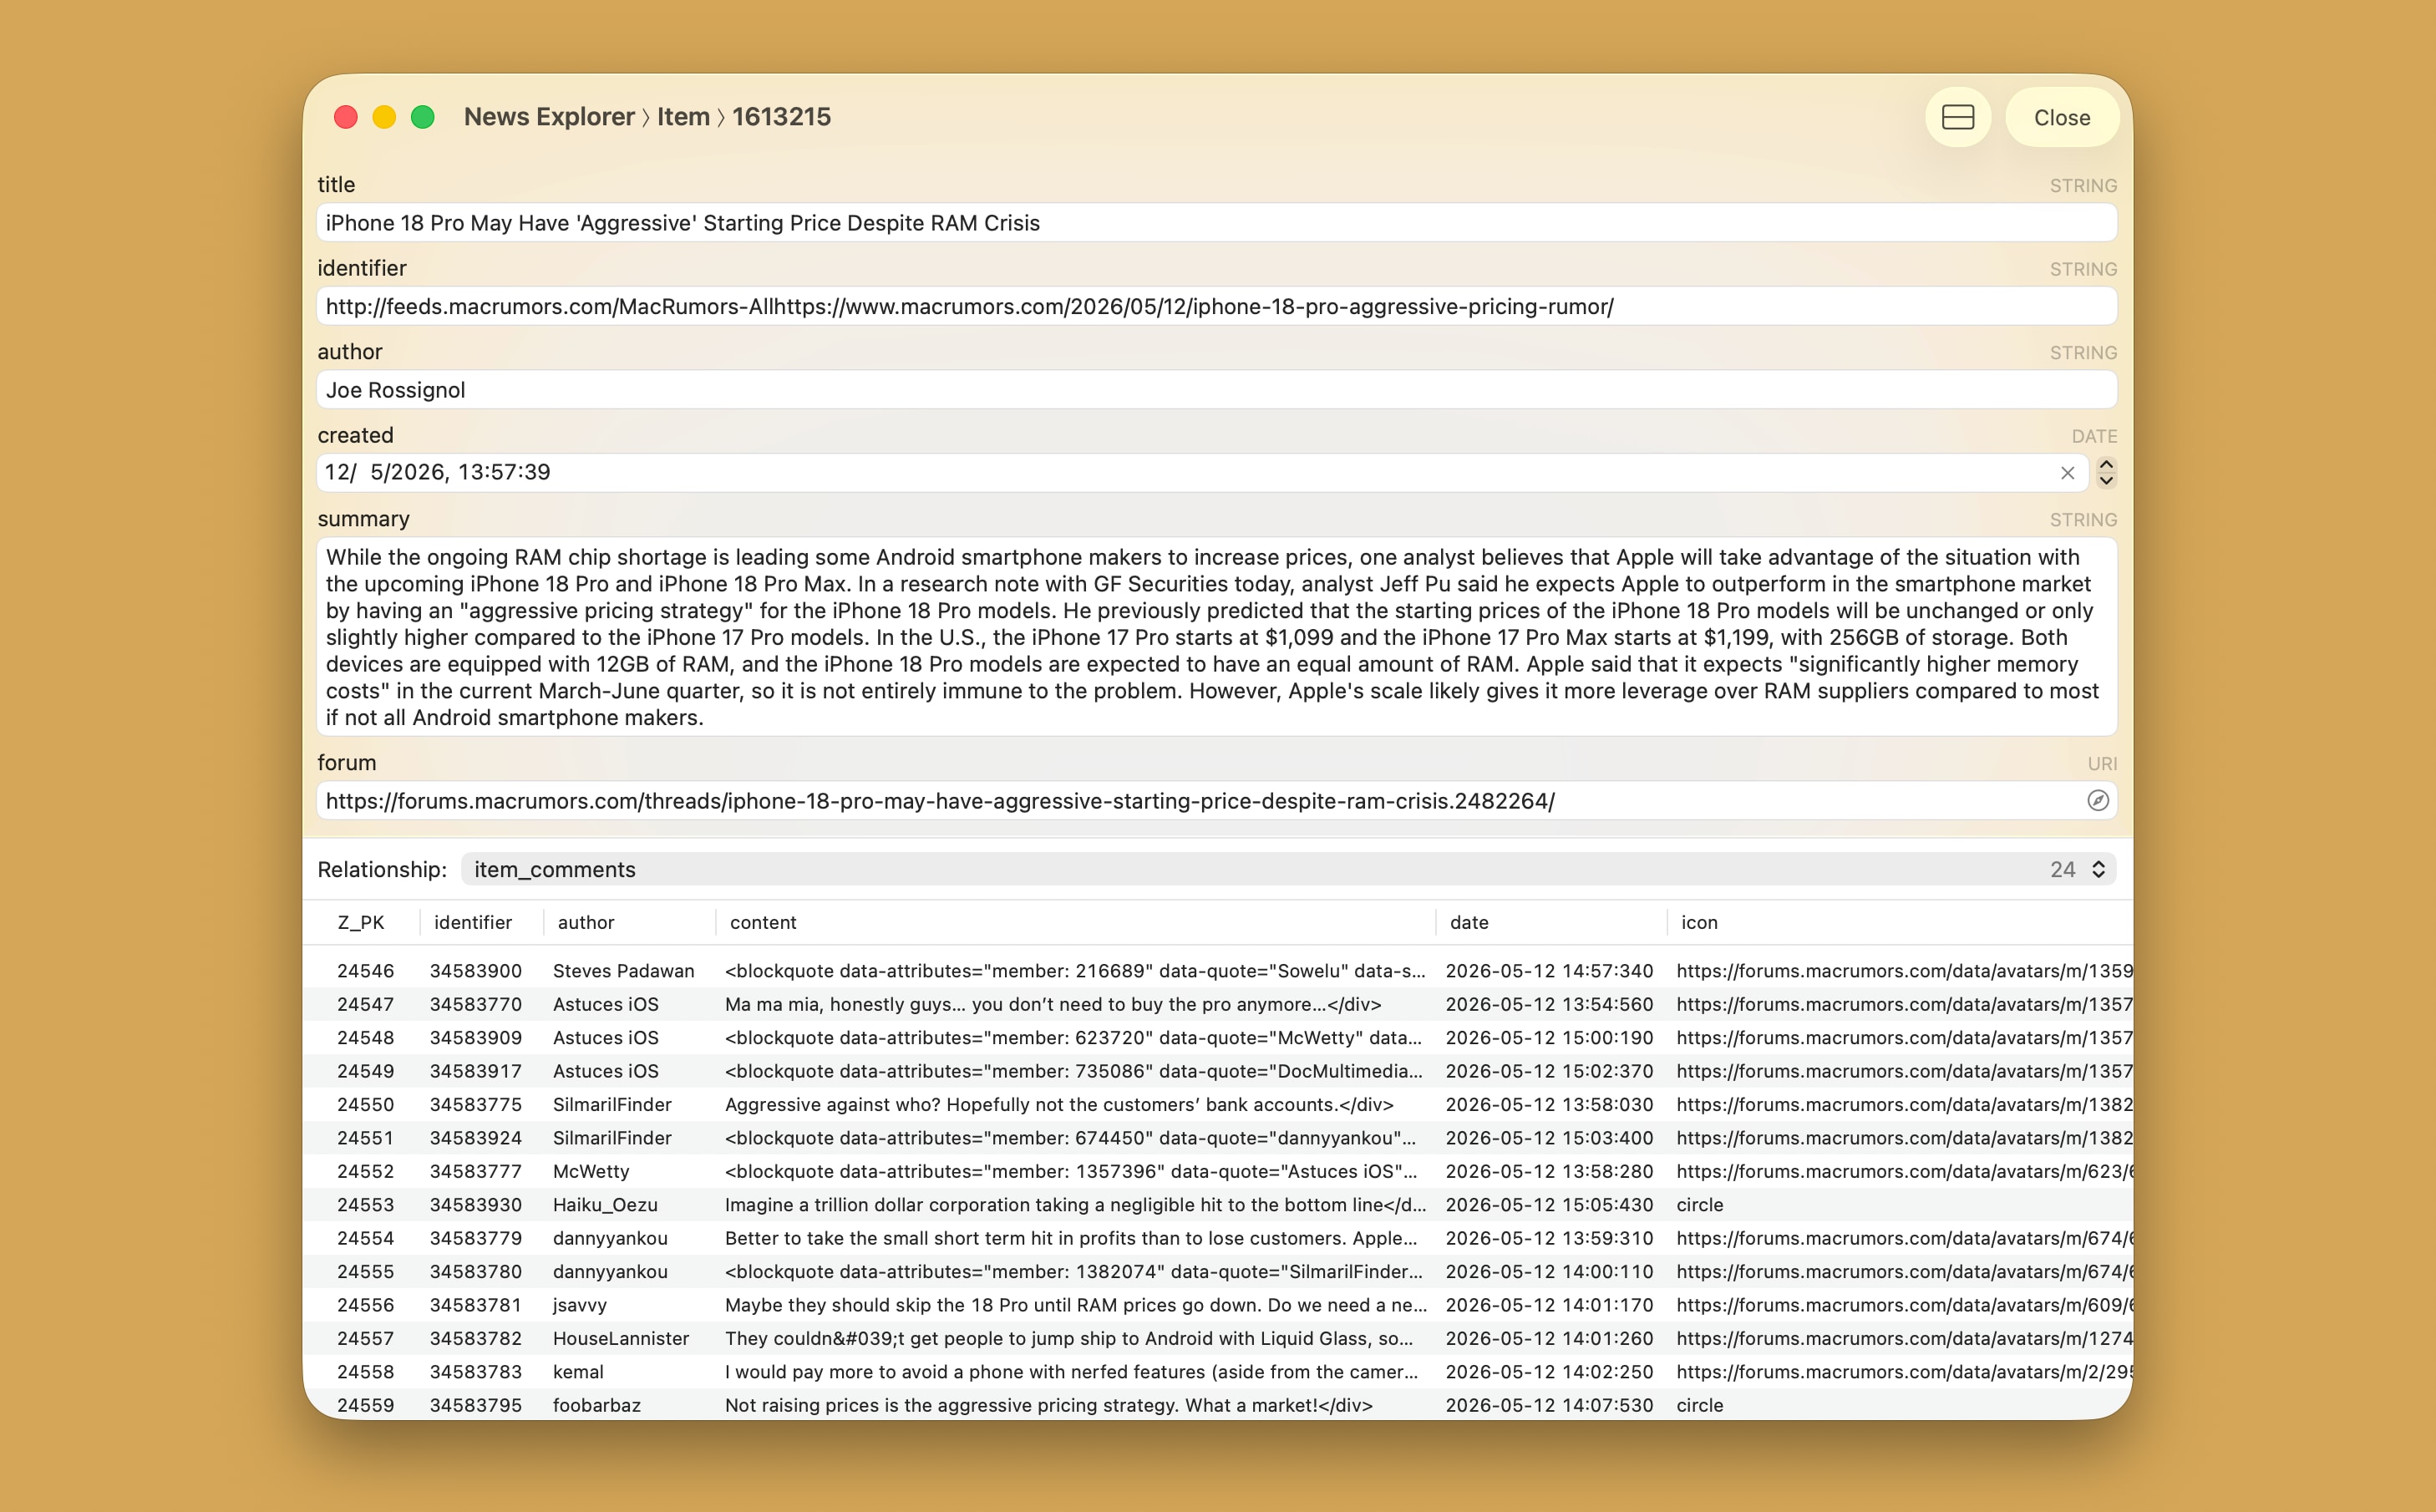Sort by content column header
This screenshot has height=1512, width=2436.
tap(763, 922)
